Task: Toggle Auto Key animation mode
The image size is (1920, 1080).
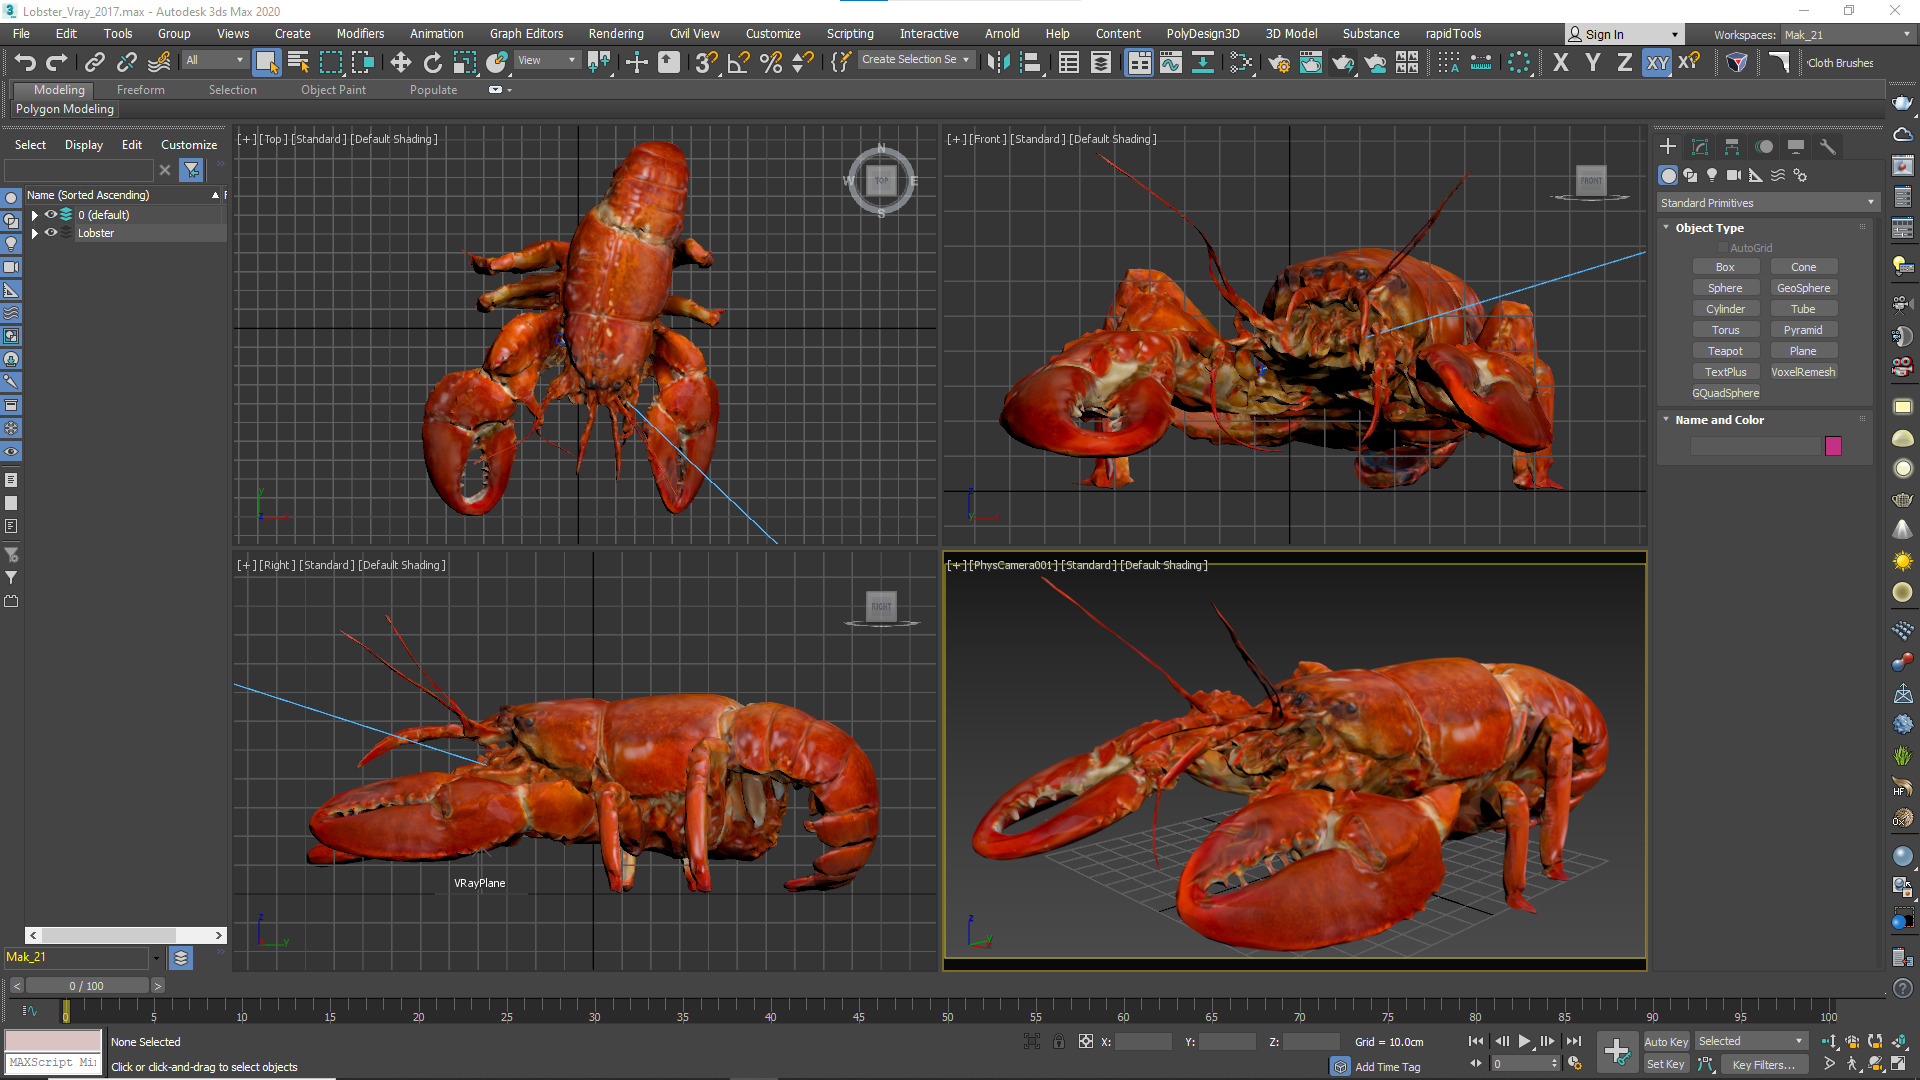Action: [1666, 1042]
